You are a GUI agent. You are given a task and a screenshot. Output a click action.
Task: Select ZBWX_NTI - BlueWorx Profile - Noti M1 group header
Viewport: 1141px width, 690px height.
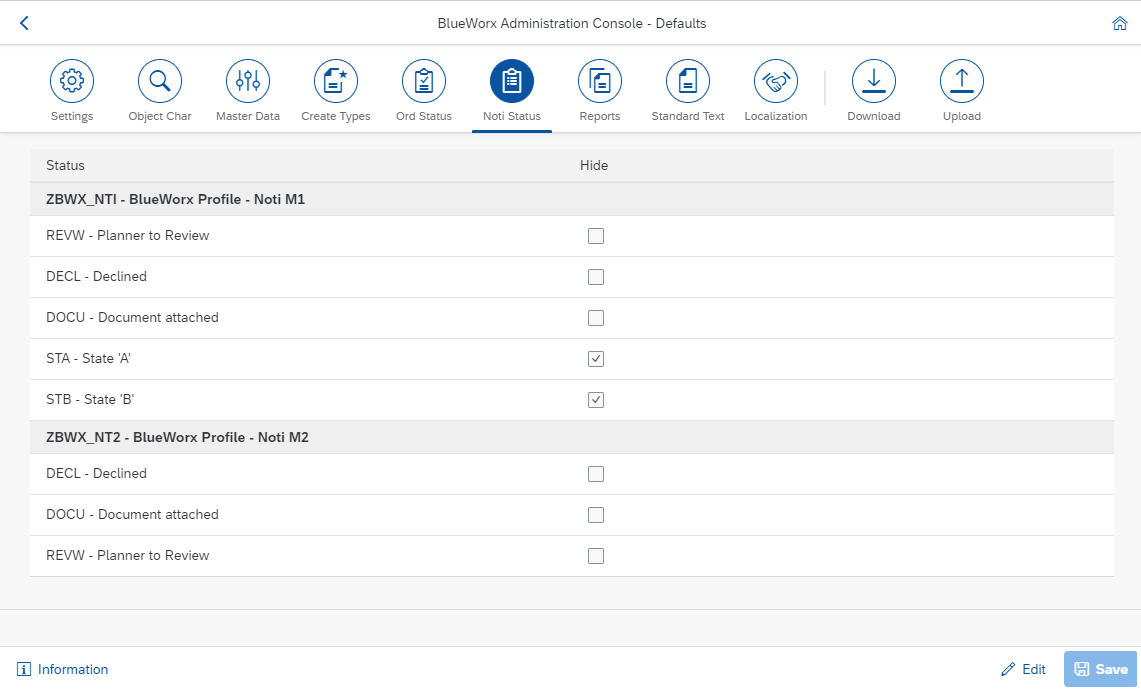[571, 199]
